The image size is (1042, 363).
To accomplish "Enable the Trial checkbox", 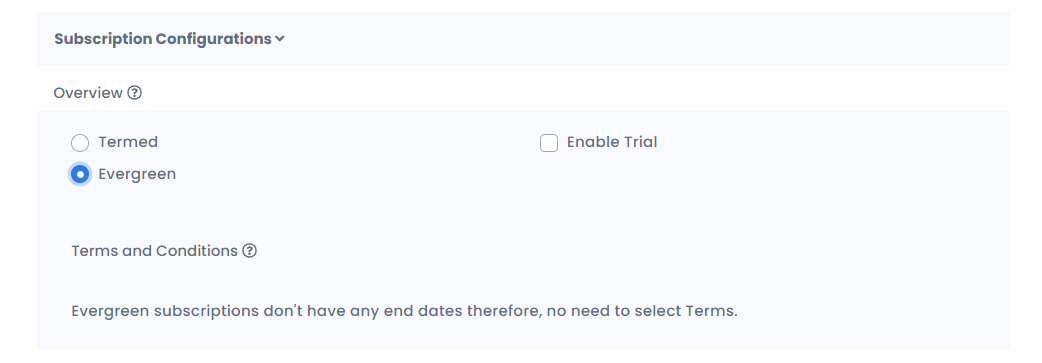I will coord(549,143).
